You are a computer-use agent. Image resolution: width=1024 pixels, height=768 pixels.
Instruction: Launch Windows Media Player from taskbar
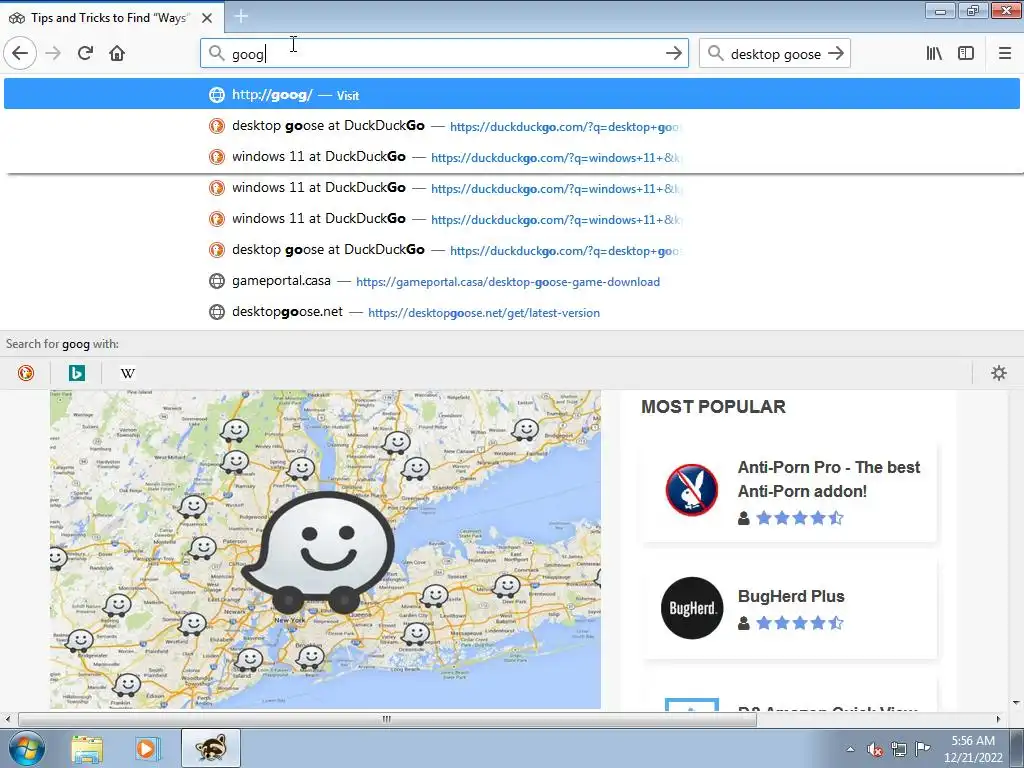[147, 749]
